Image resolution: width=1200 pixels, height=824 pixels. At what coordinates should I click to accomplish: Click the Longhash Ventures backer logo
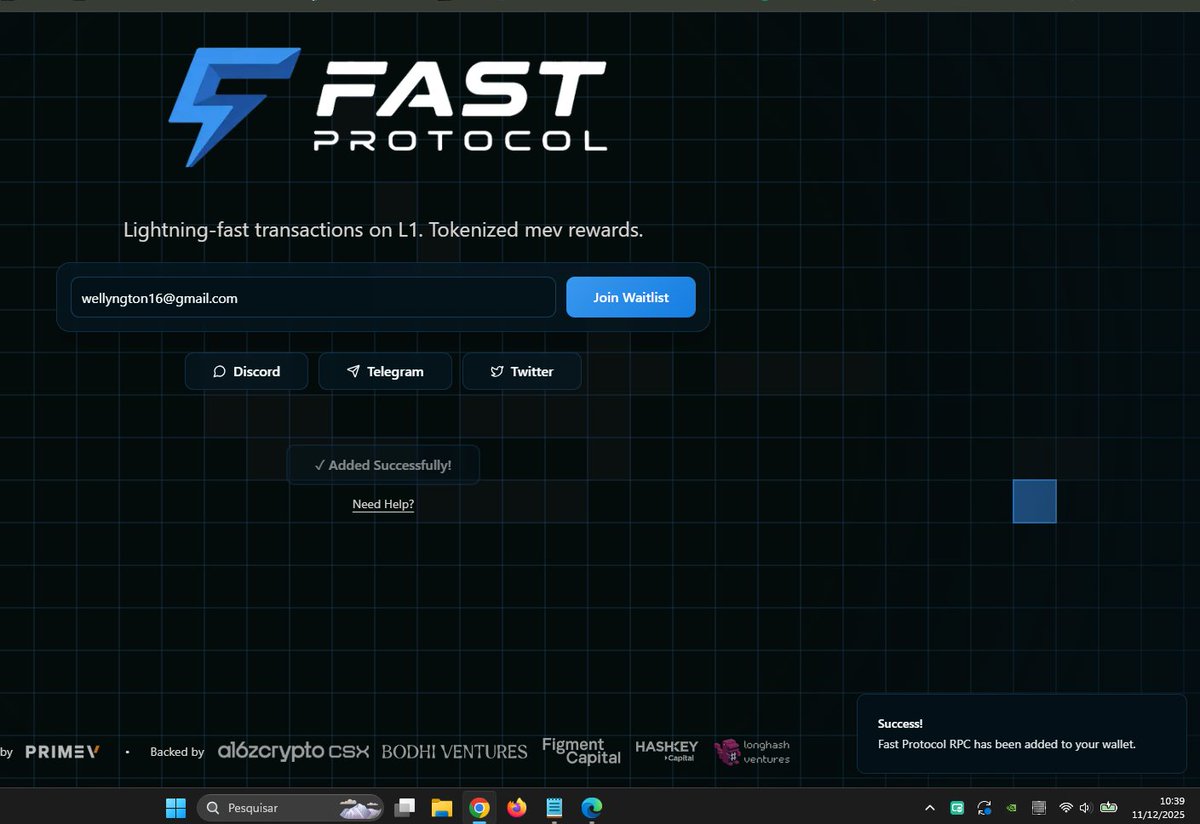click(x=753, y=752)
